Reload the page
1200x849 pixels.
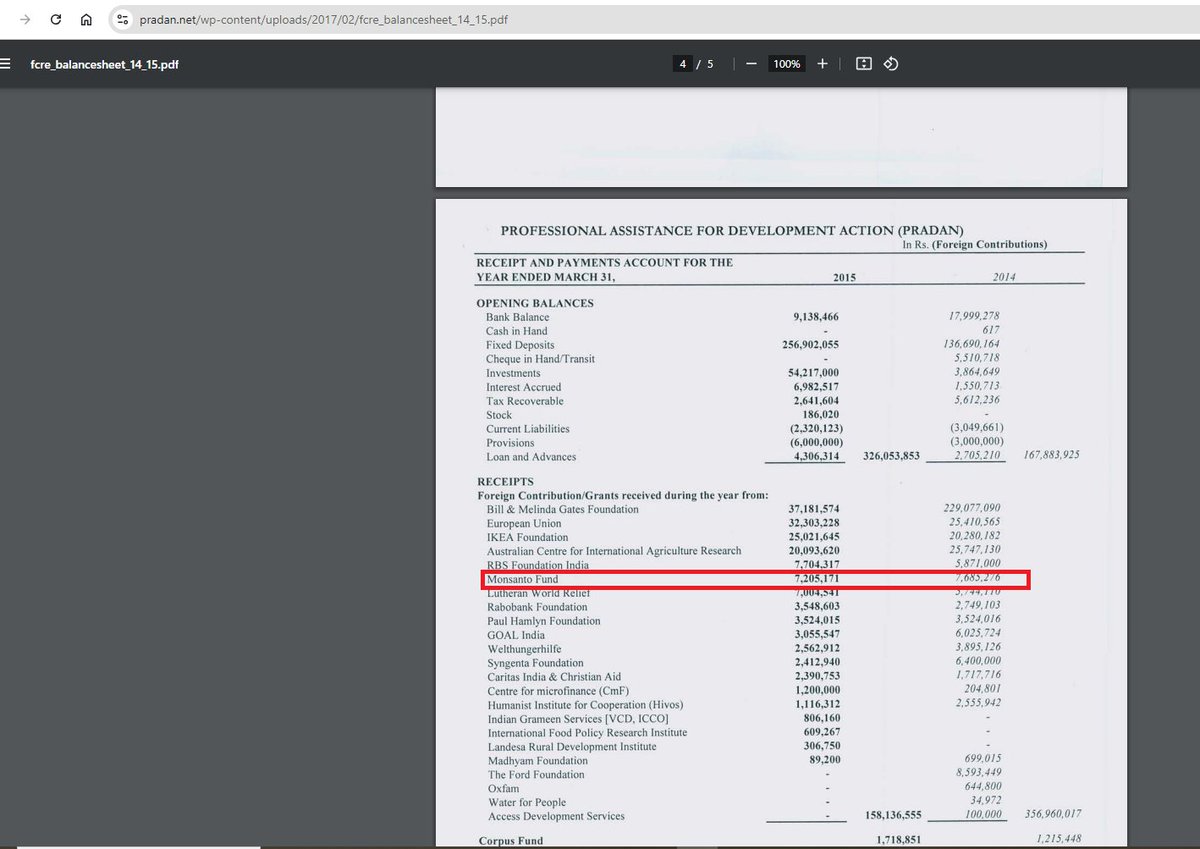click(56, 19)
